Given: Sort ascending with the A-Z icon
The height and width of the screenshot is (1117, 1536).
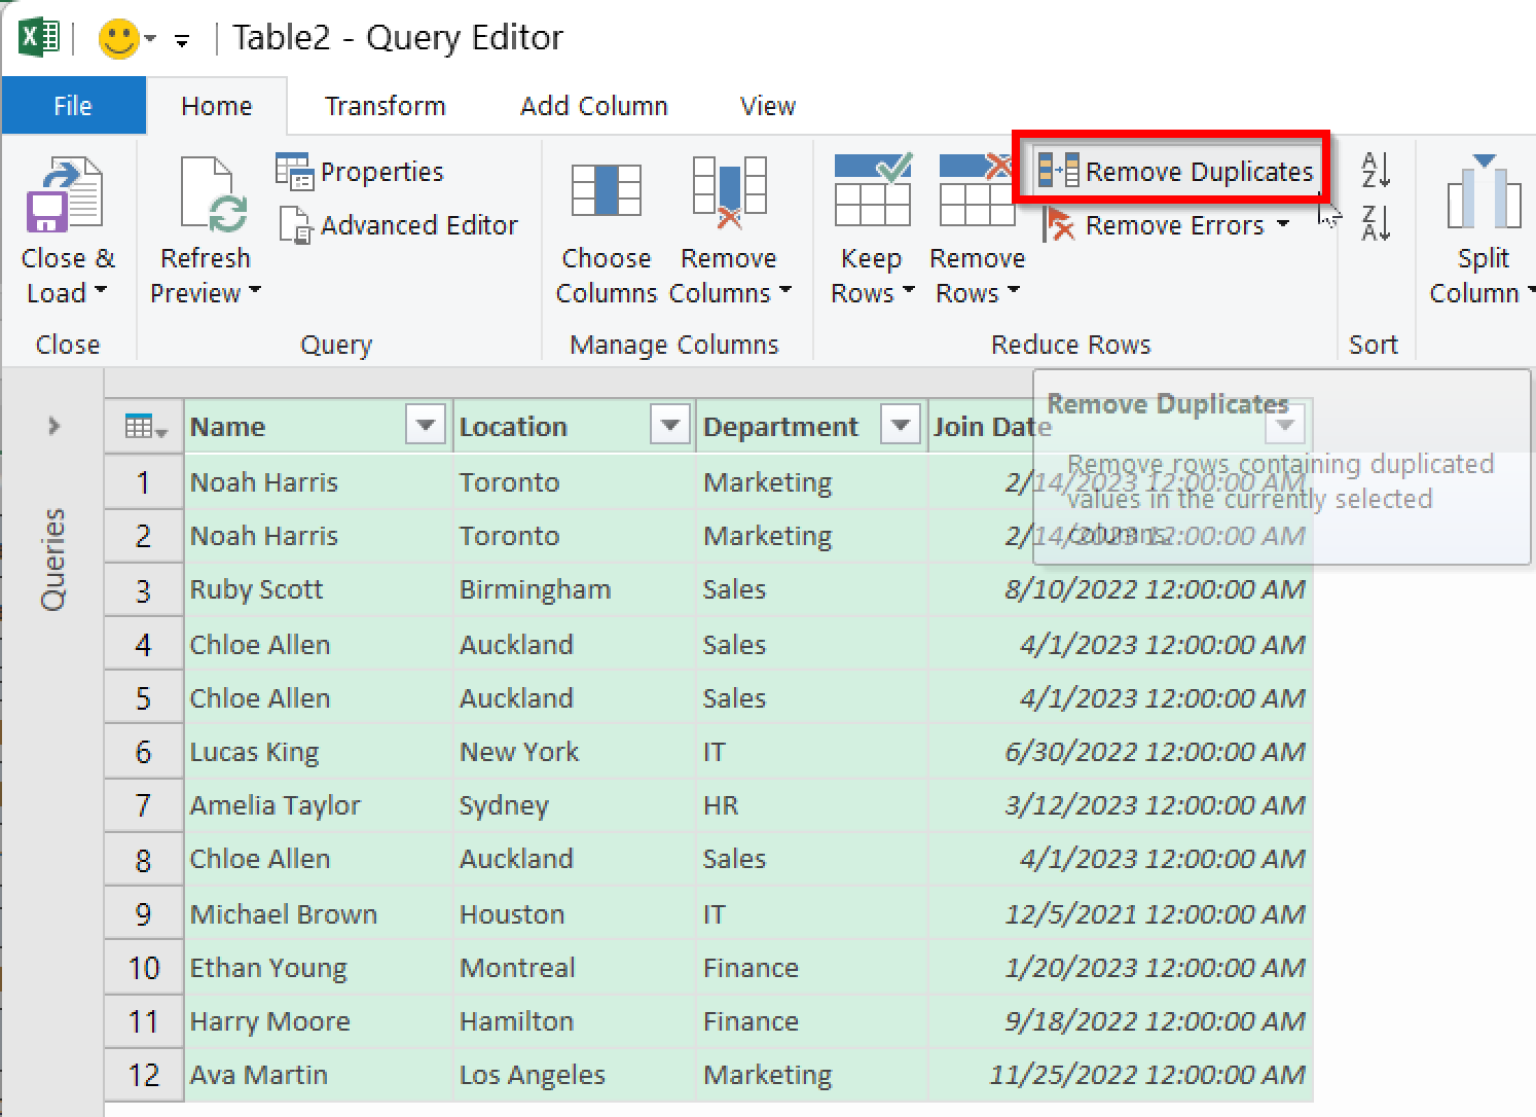Looking at the screenshot, I should [x=1375, y=171].
